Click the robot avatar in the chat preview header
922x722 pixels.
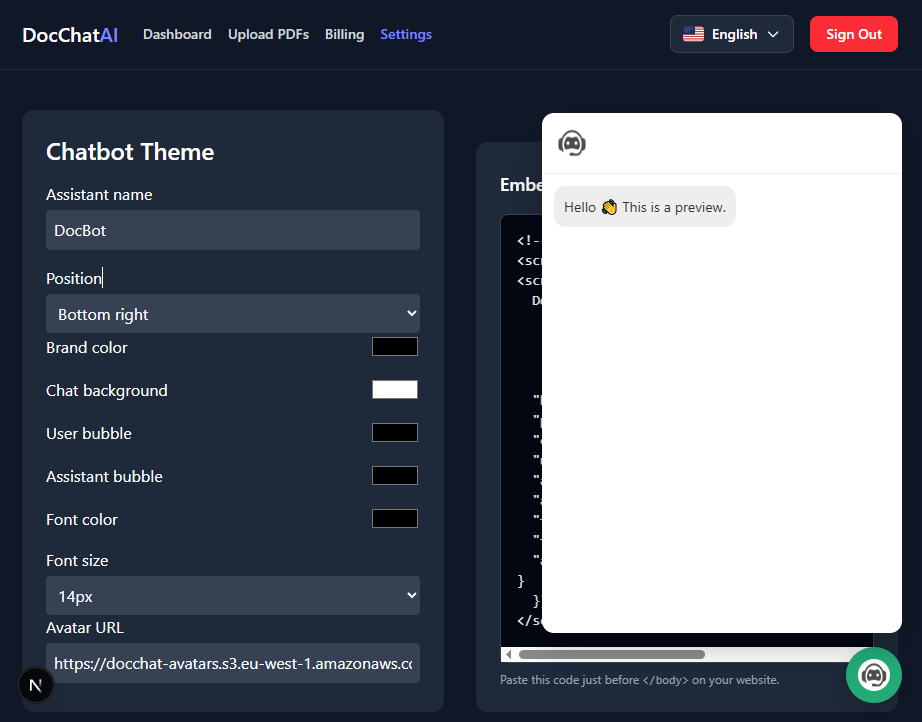pyautogui.click(x=572, y=143)
